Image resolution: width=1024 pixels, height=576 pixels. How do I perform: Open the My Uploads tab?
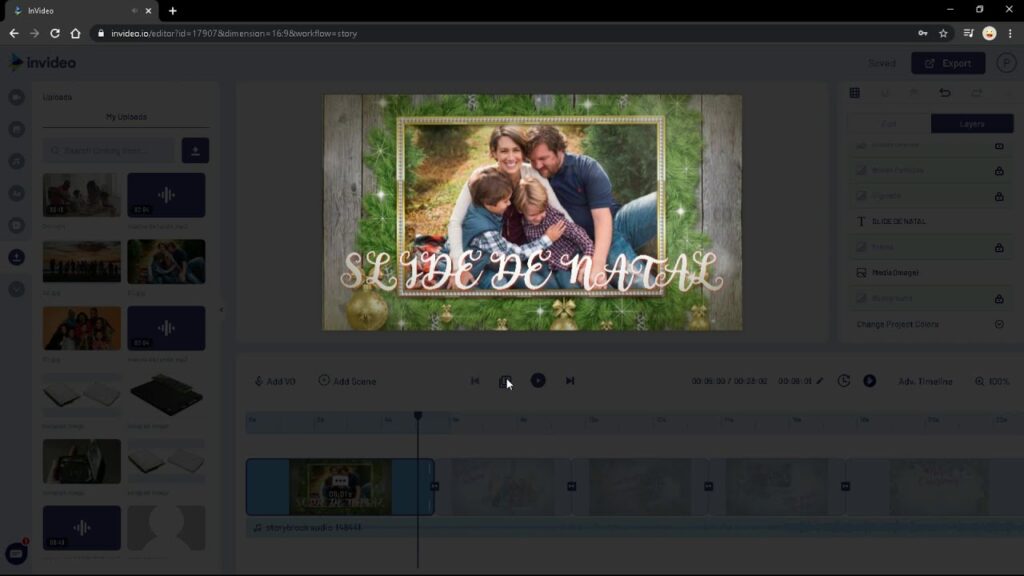click(126, 117)
